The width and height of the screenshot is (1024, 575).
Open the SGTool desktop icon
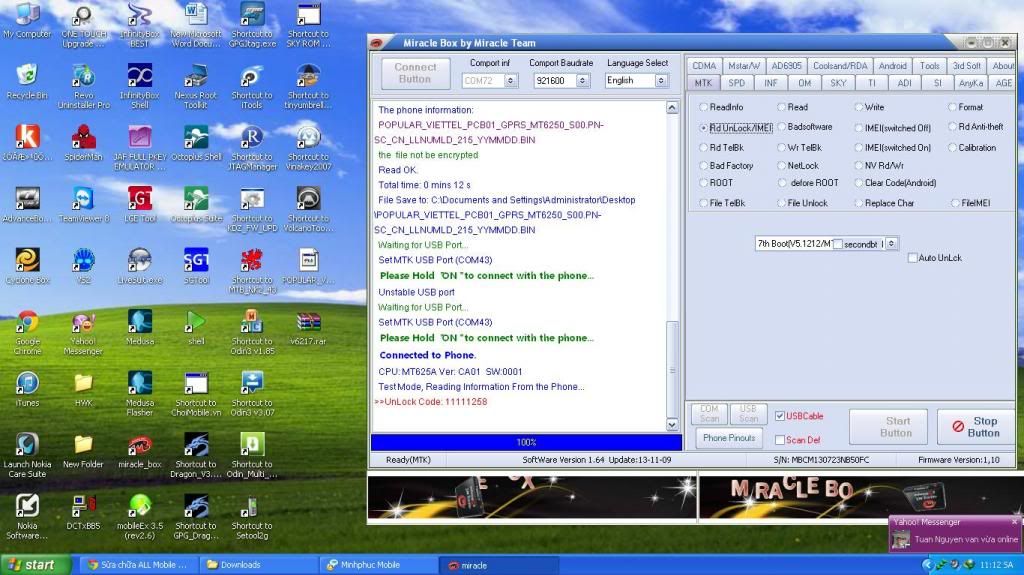[196, 267]
